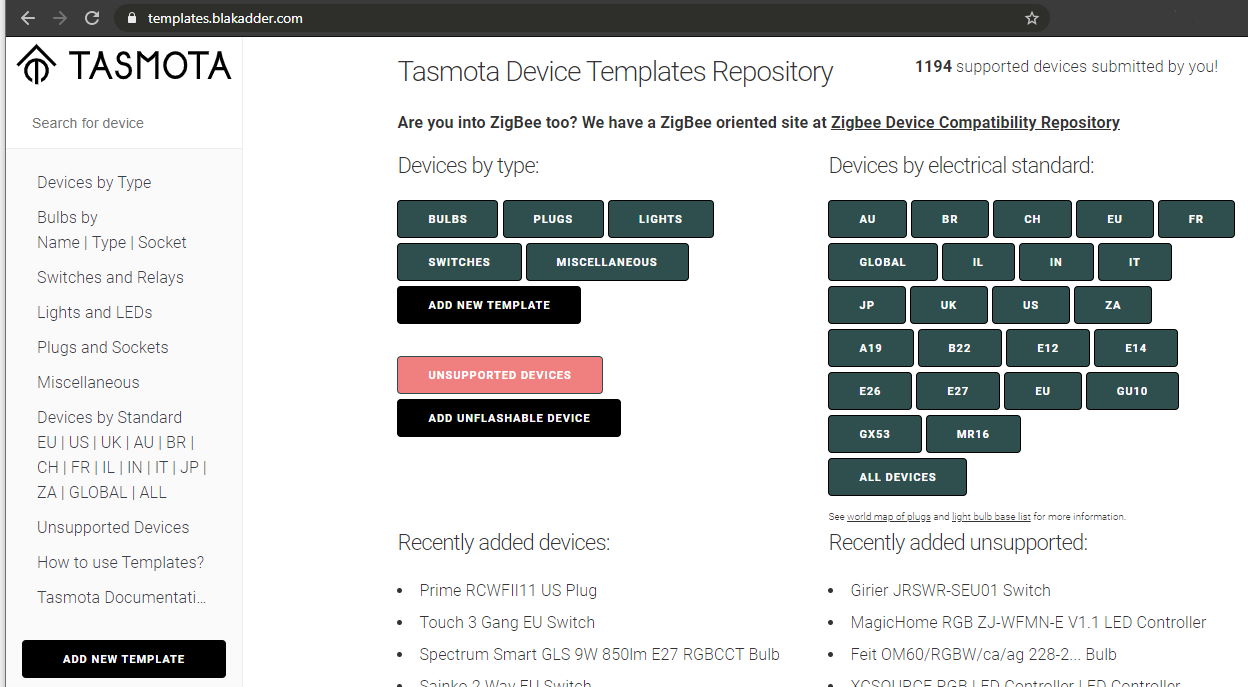Filter by IL electrical standard
1248x687 pixels.
point(978,262)
